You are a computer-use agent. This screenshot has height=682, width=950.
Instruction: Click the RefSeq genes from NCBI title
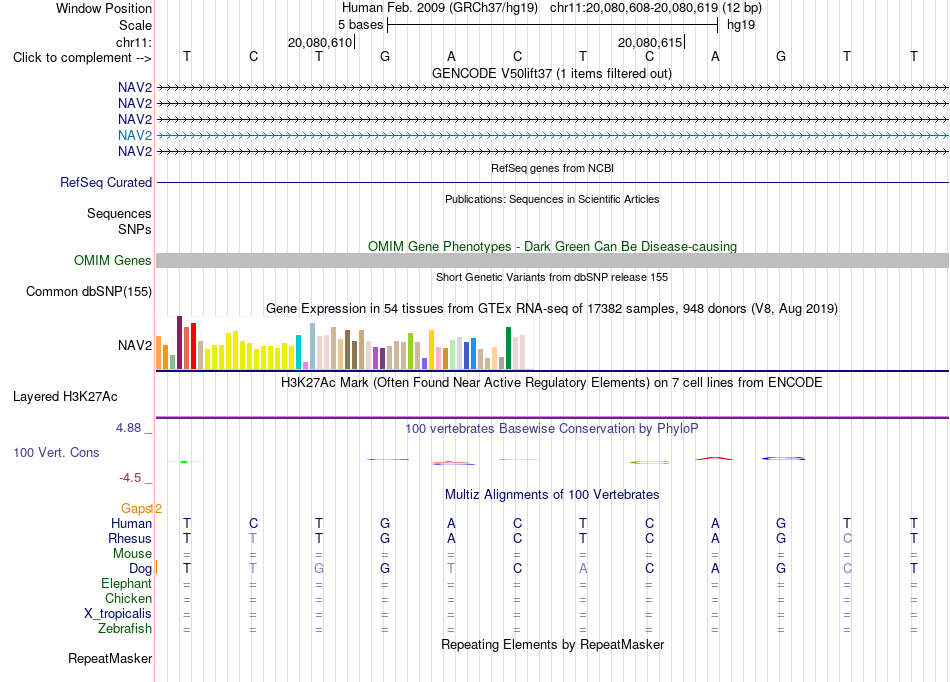coord(552,168)
